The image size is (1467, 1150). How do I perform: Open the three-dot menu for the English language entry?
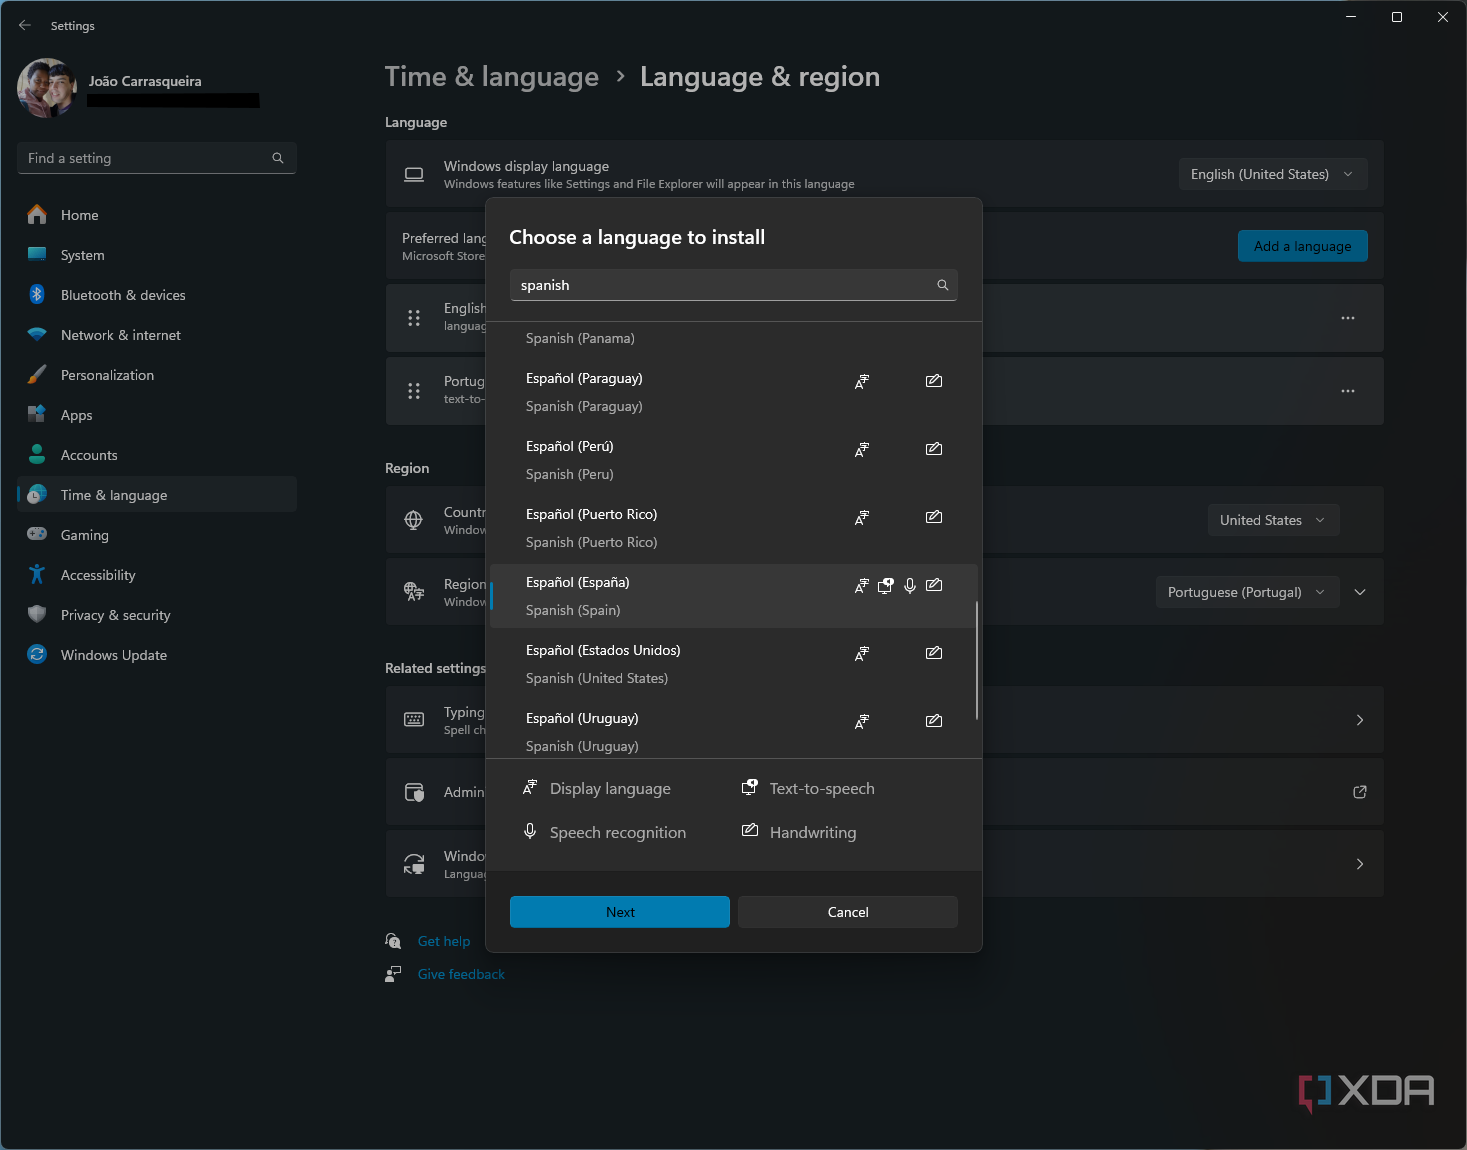(1346, 318)
